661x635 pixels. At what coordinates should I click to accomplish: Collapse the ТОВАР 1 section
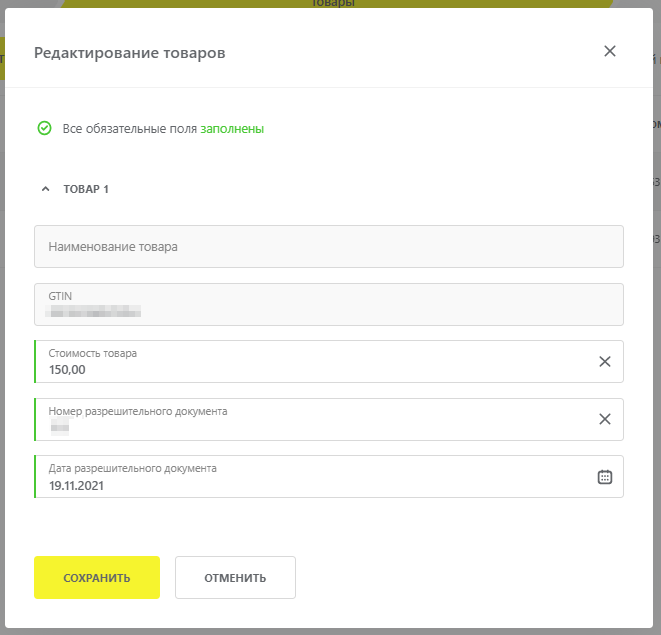click(46, 189)
